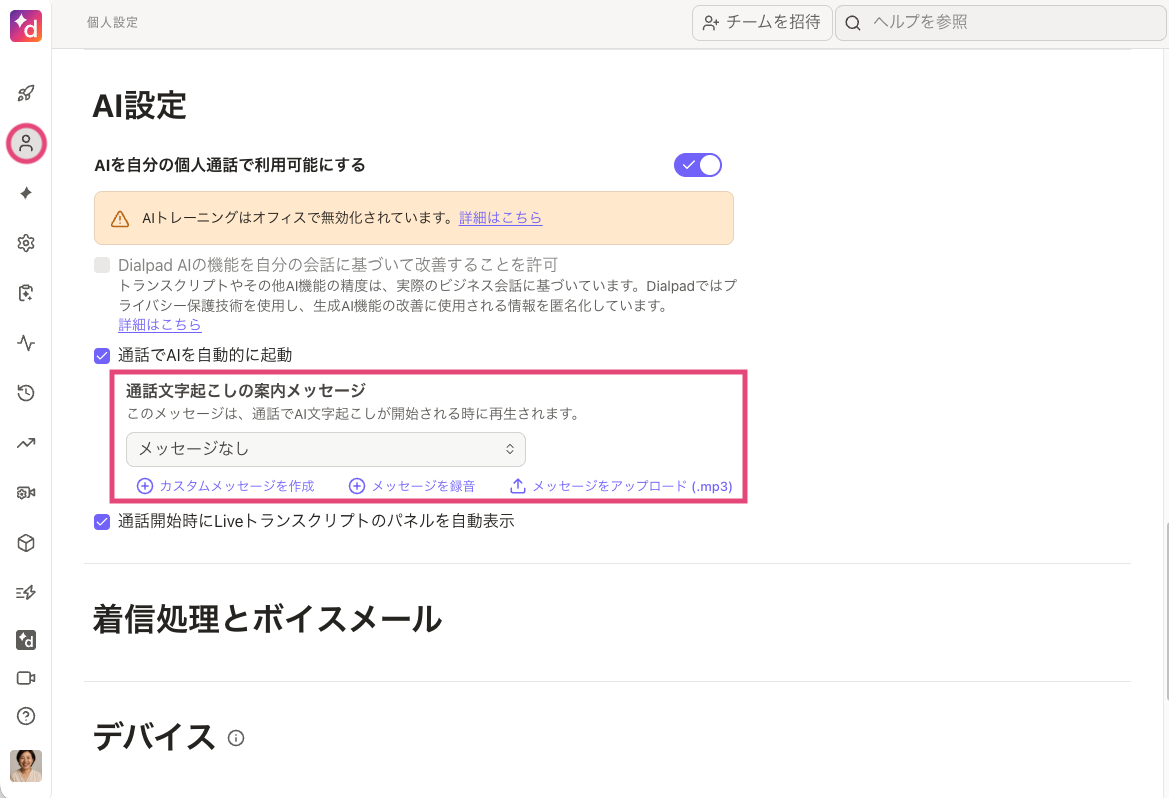Click the Dialpad logo icon
1169x798 pixels.
[x=26, y=26]
